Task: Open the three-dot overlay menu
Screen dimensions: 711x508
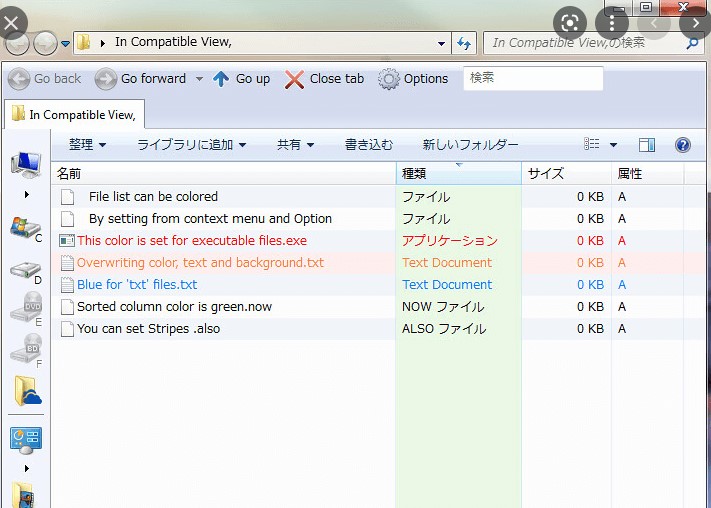Action: [x=612, y=23]
